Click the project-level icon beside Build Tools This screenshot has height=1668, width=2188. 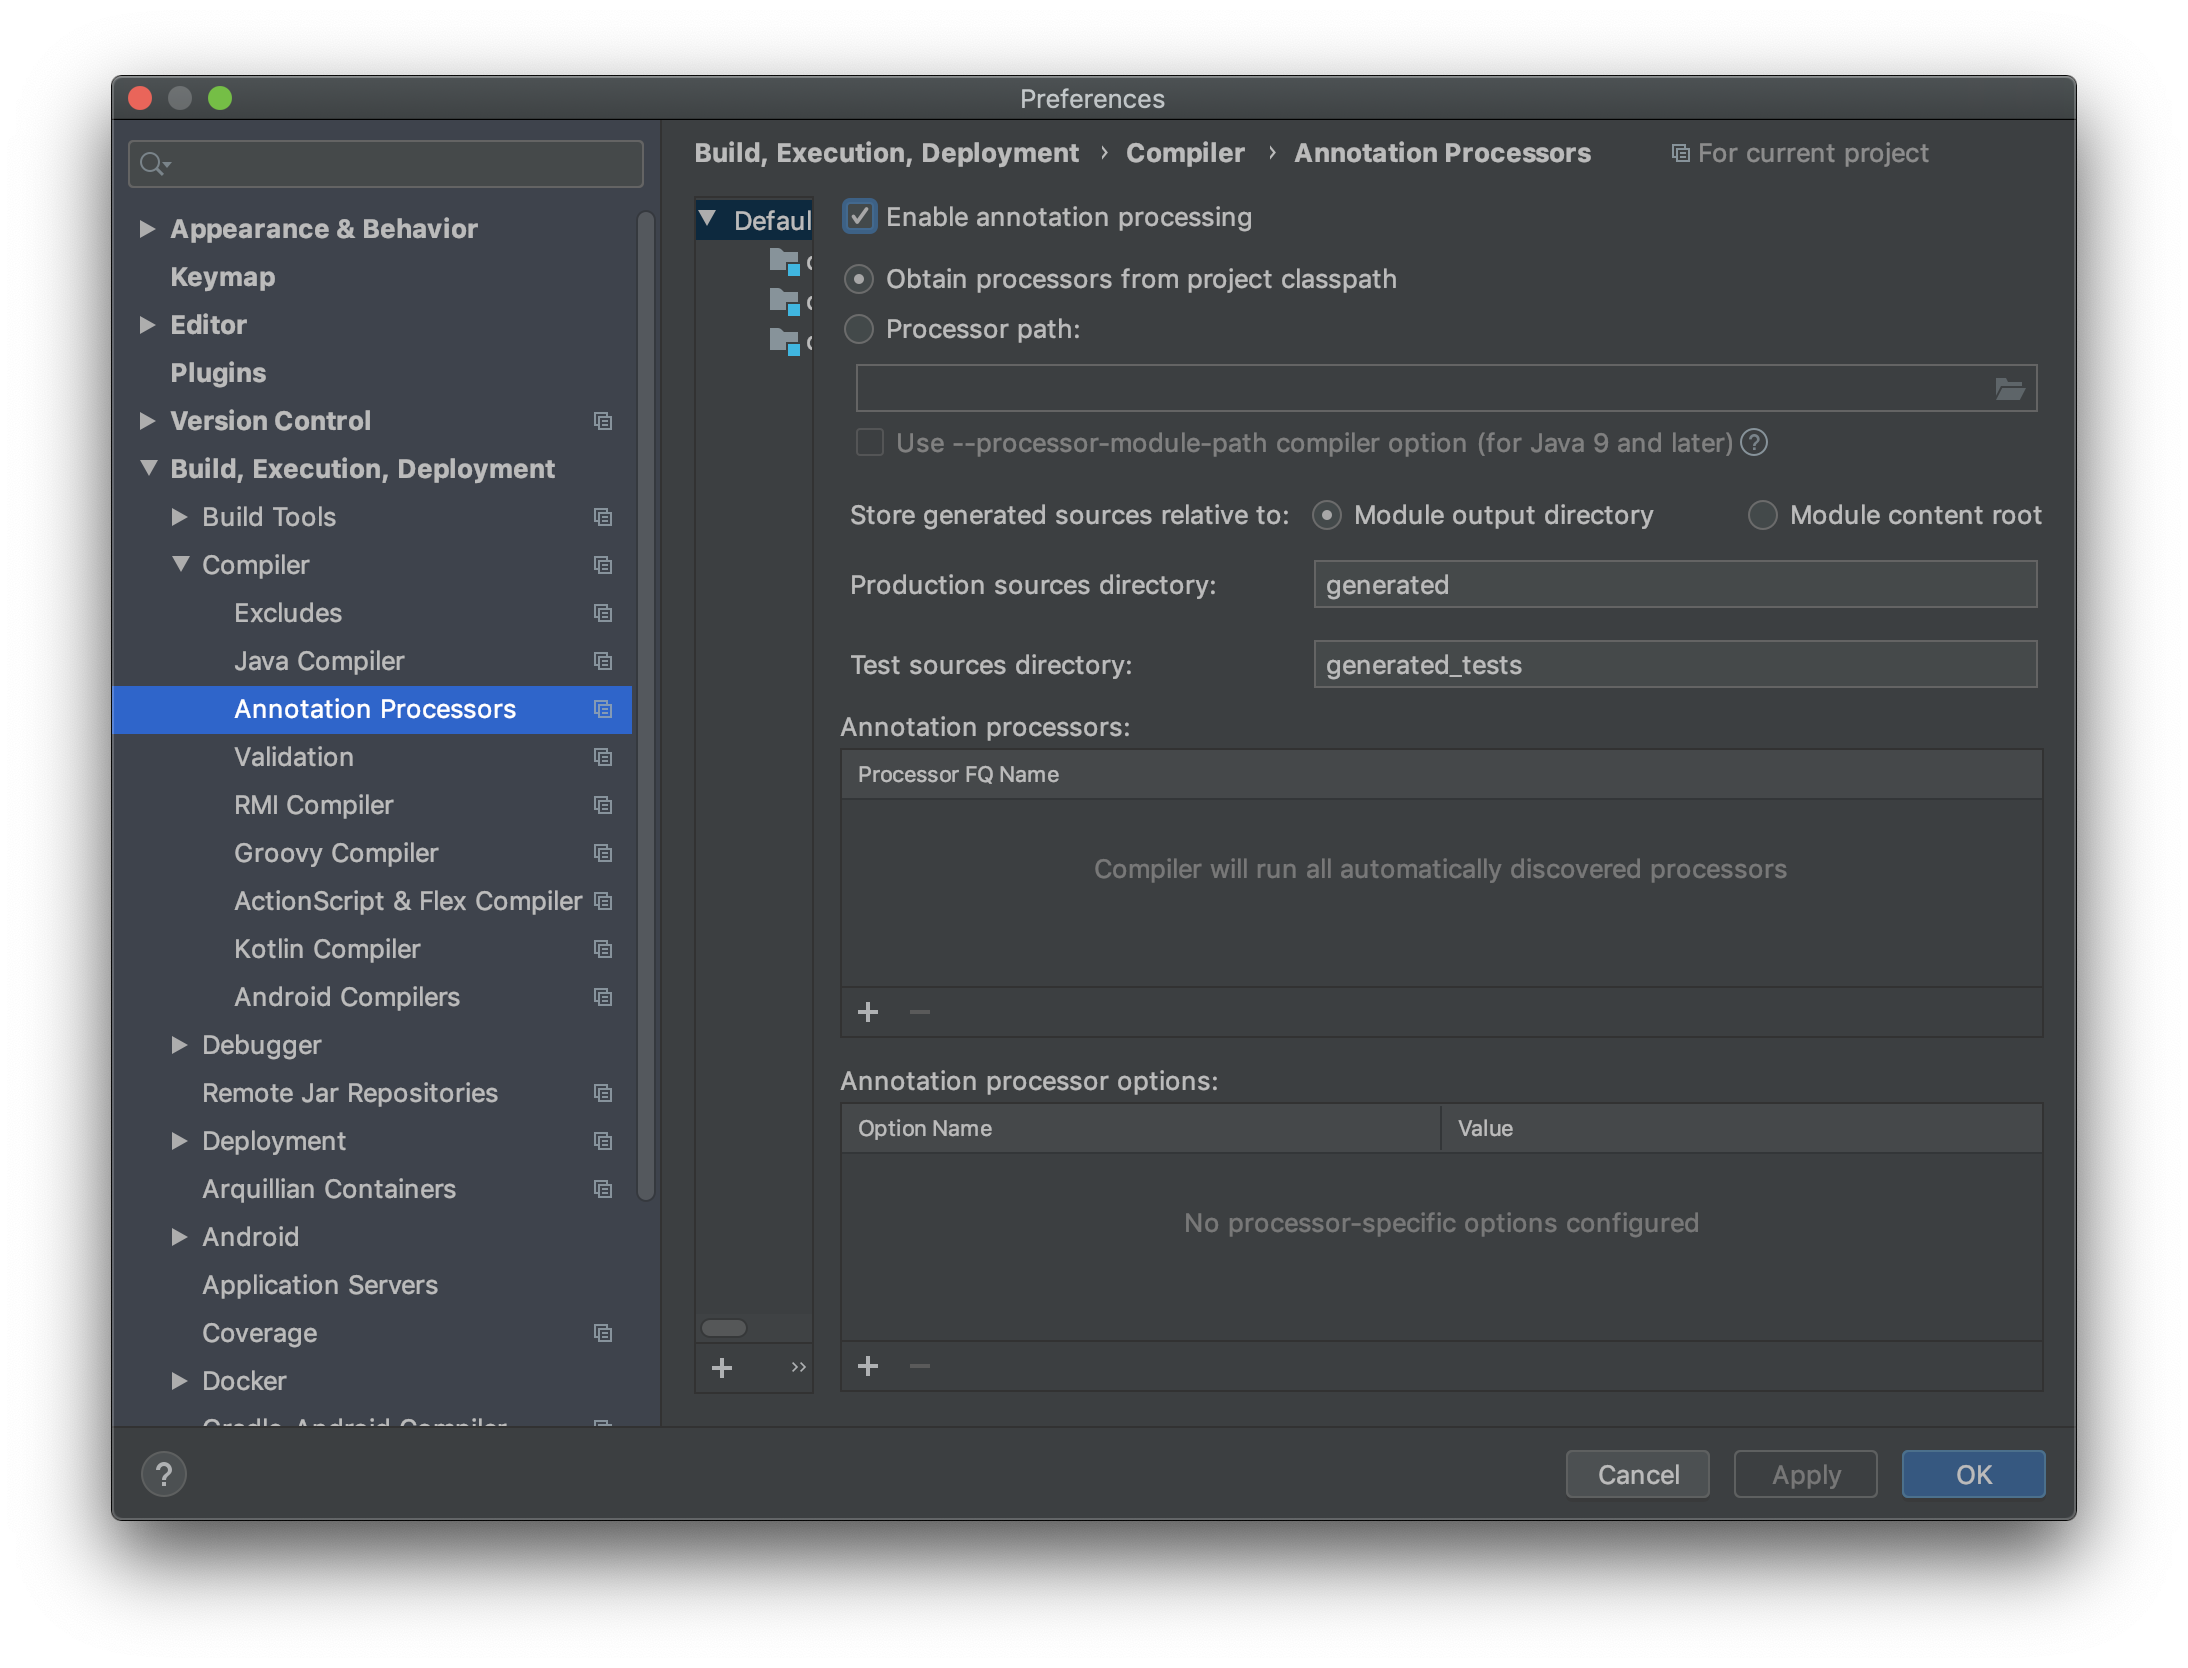coord(603,517)
